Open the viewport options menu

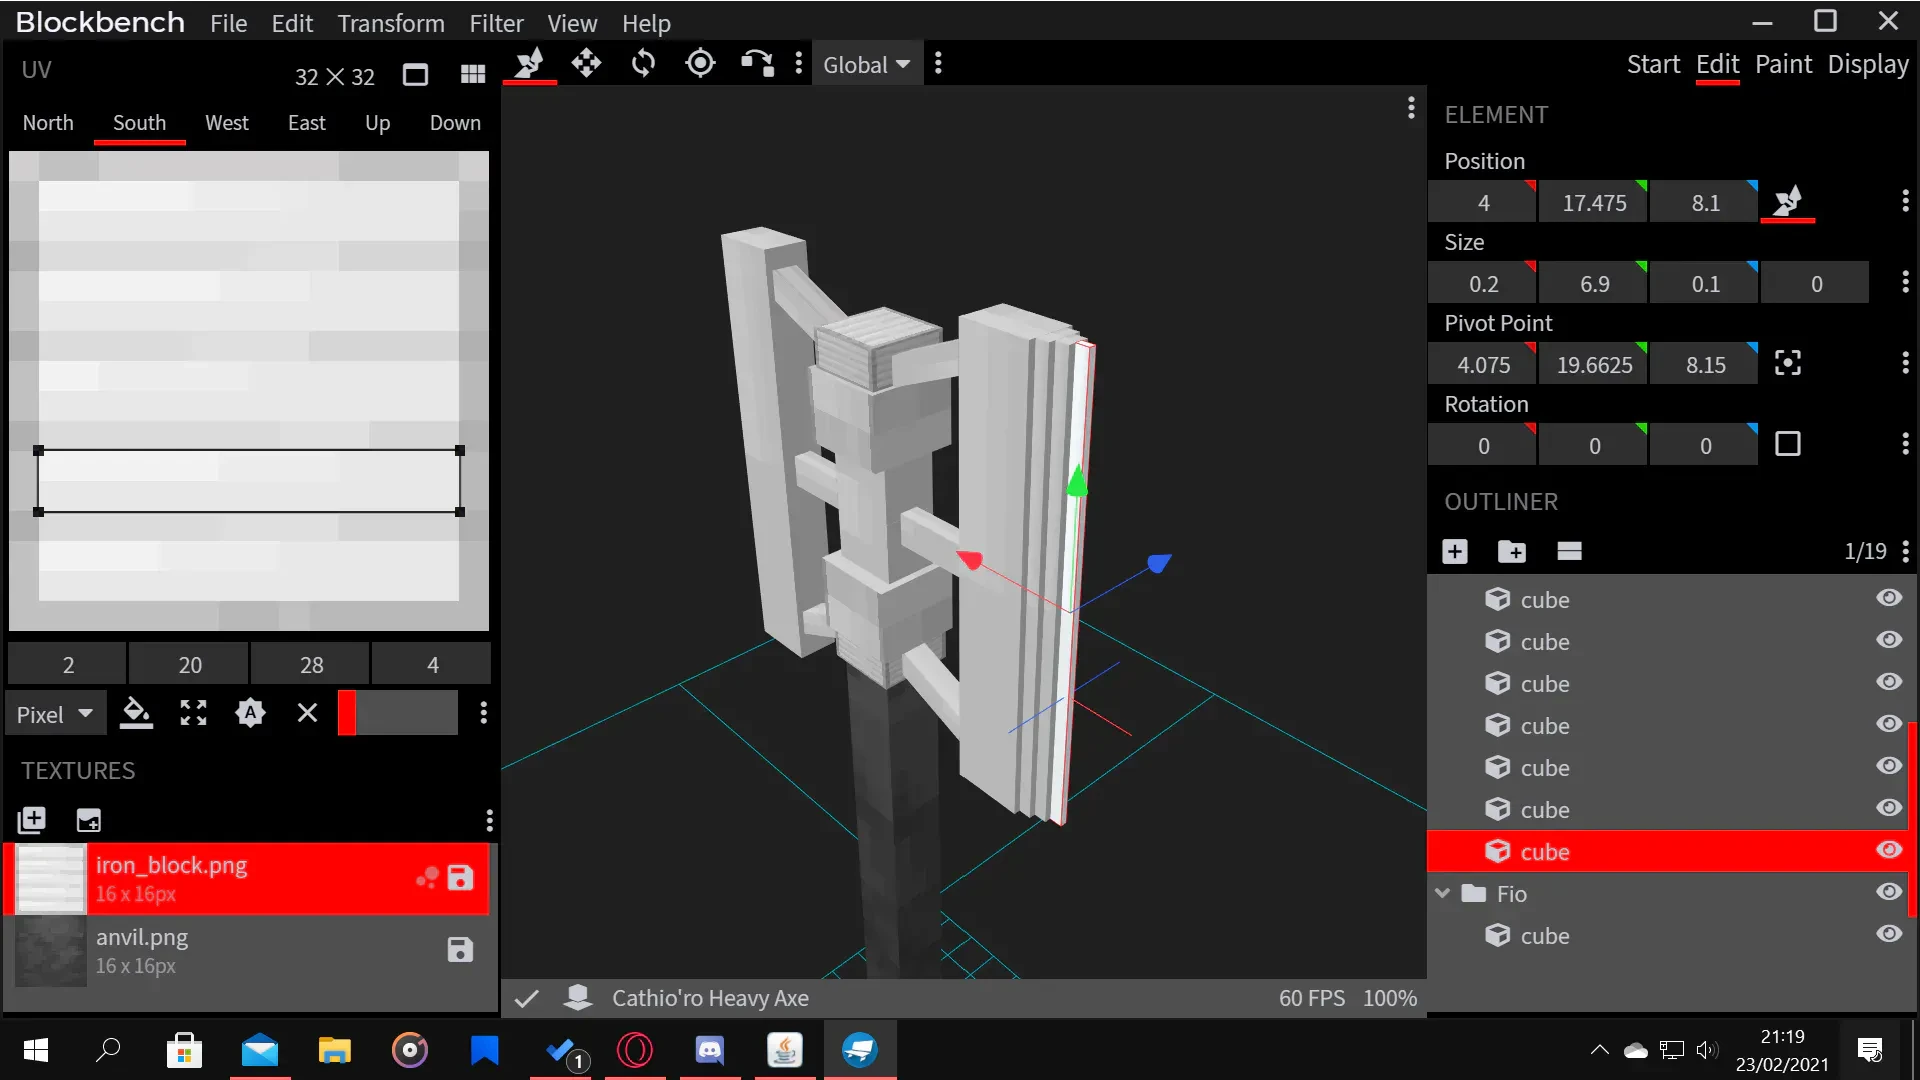point(1411,107)
